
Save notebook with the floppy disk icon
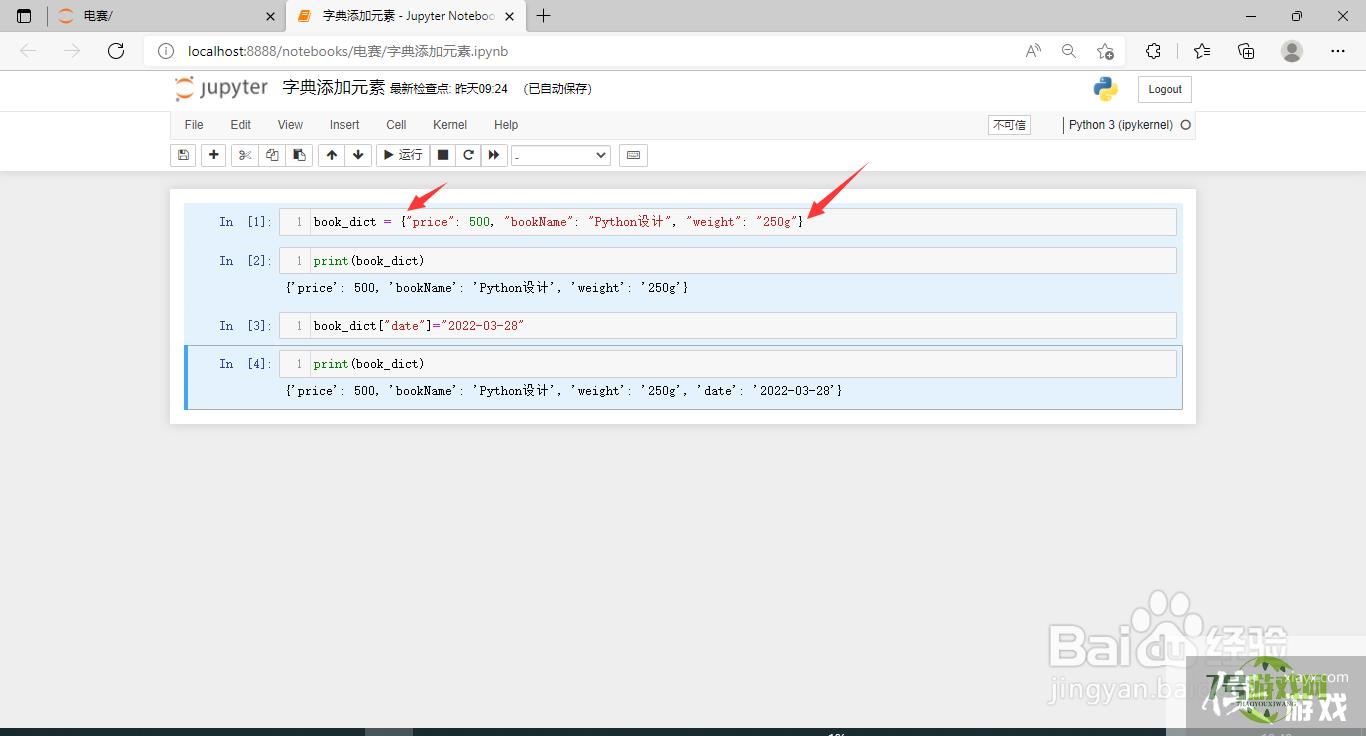click(183, 155)
